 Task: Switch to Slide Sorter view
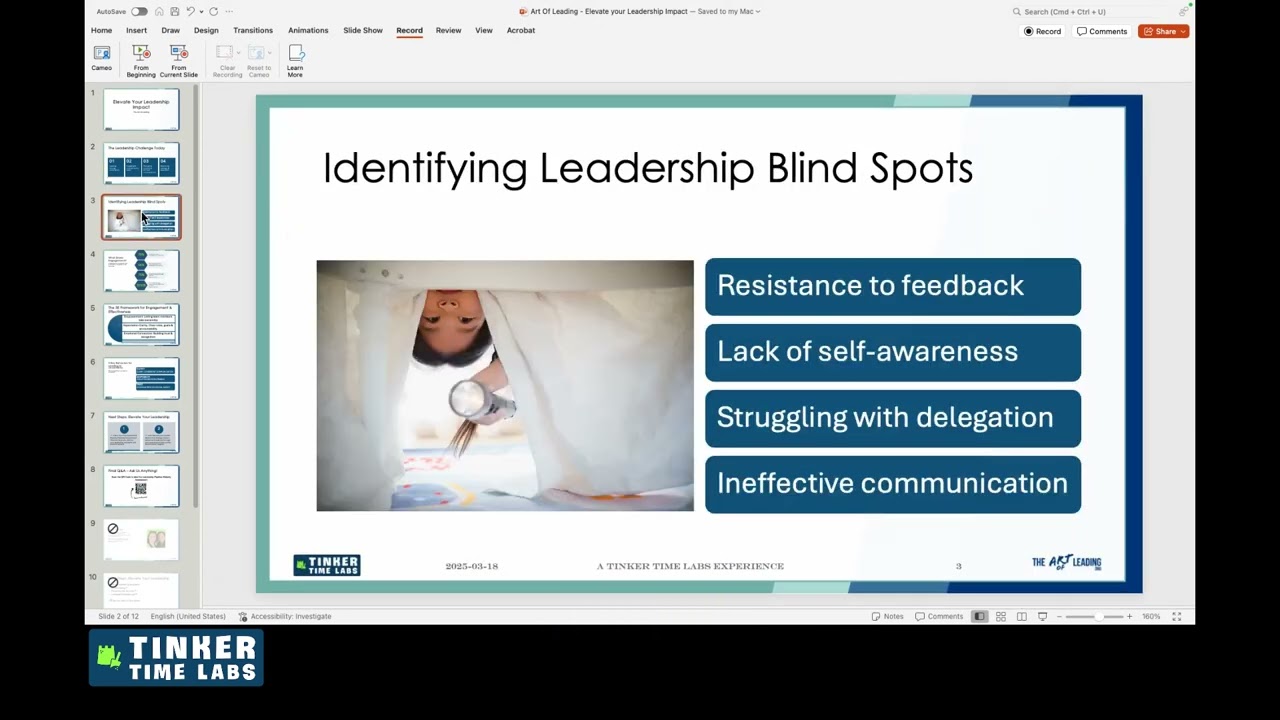click(1000, 616)
